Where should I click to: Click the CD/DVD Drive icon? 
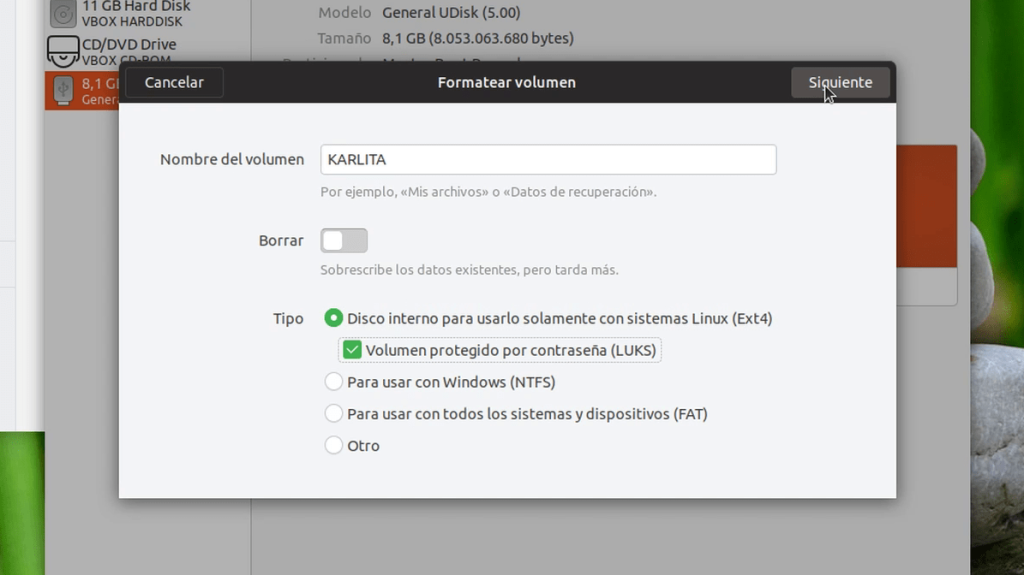tap(63, 52)
